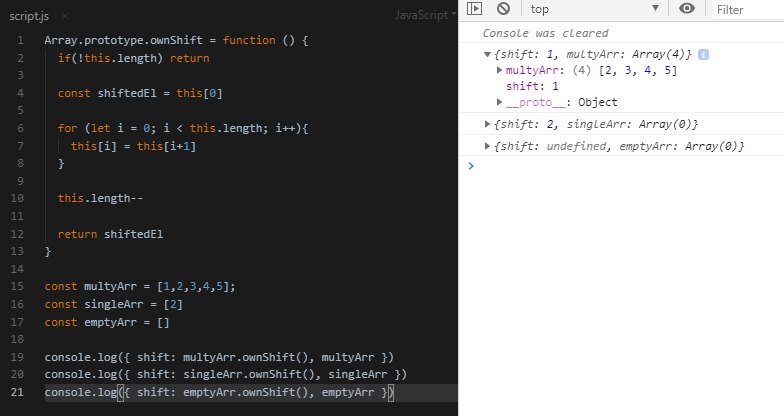Select the script.js tab
The height and width of the screenshot is (416, 784).
click(x=29, y=16)
